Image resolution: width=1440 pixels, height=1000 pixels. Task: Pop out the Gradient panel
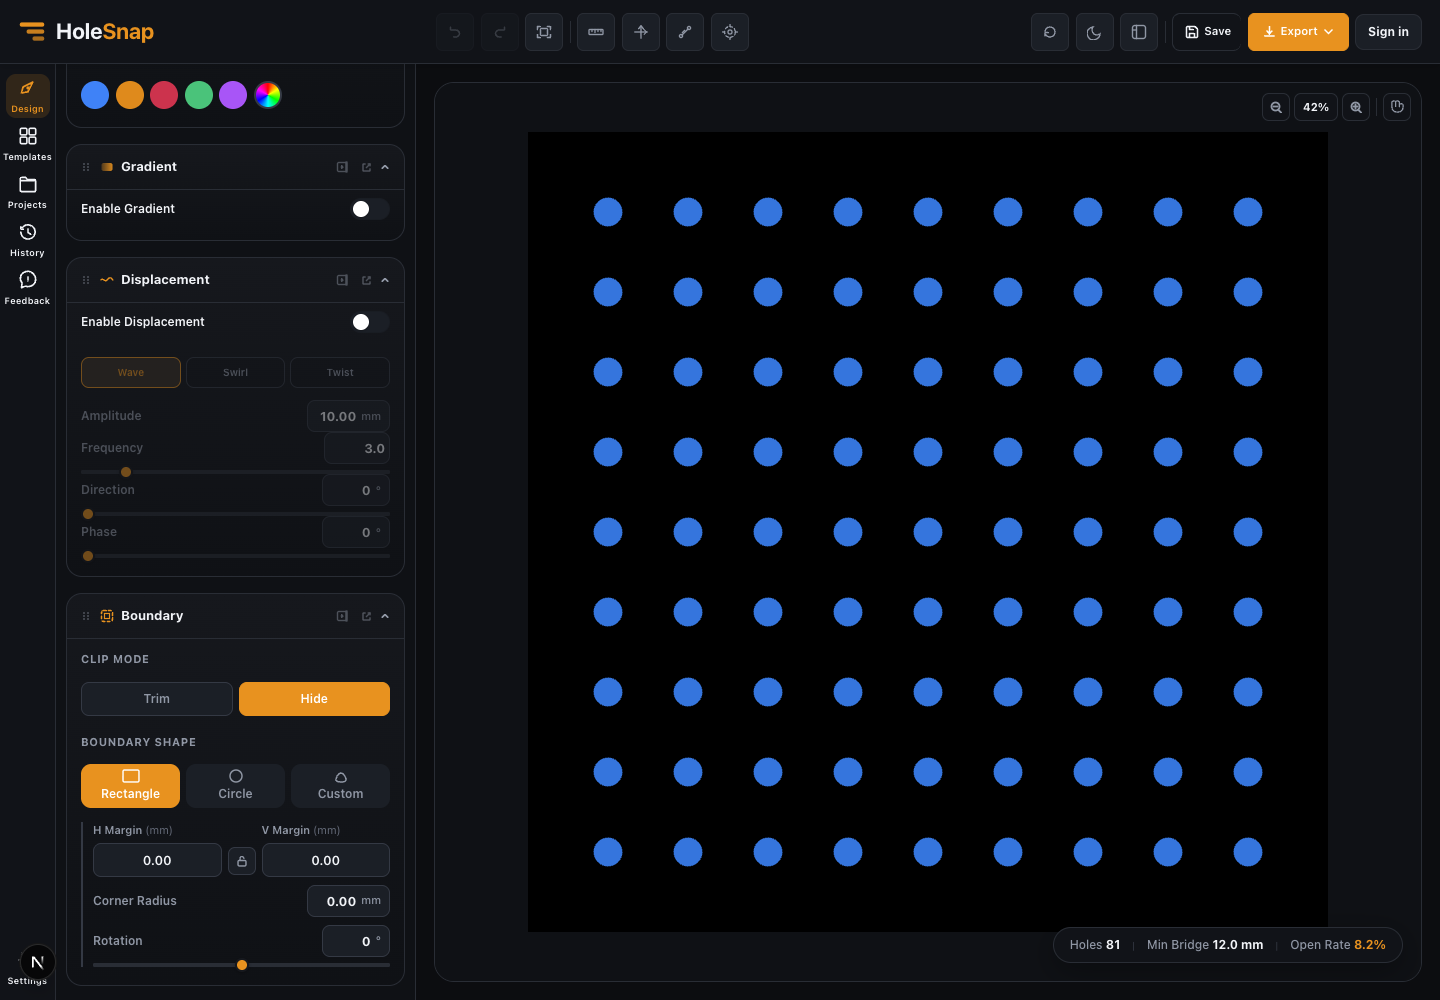366,167
